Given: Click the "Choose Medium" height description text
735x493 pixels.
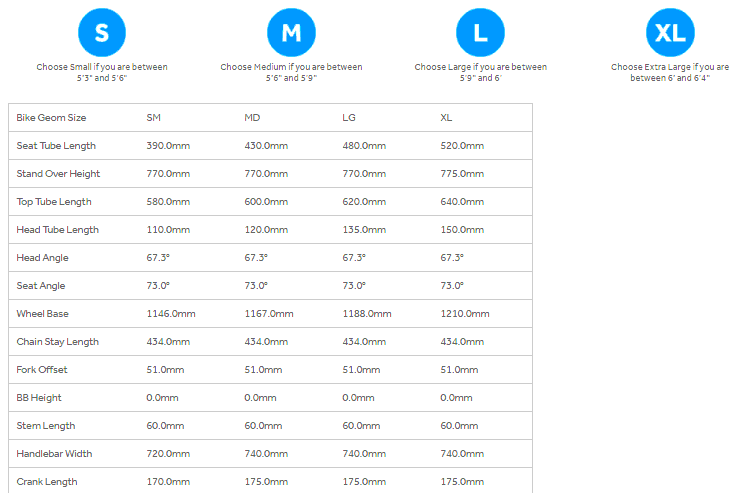Looking at the screenshot, I should (x=291, y=72).
